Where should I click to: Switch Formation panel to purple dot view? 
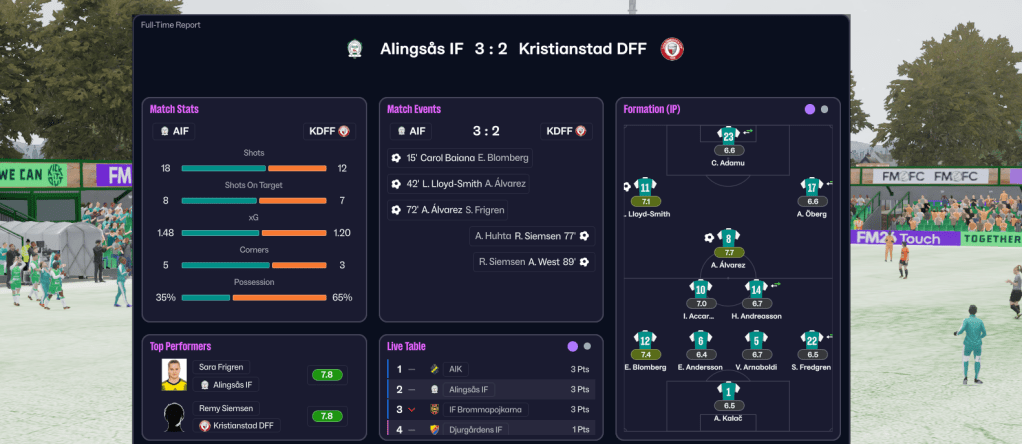(x=810, y=109)
